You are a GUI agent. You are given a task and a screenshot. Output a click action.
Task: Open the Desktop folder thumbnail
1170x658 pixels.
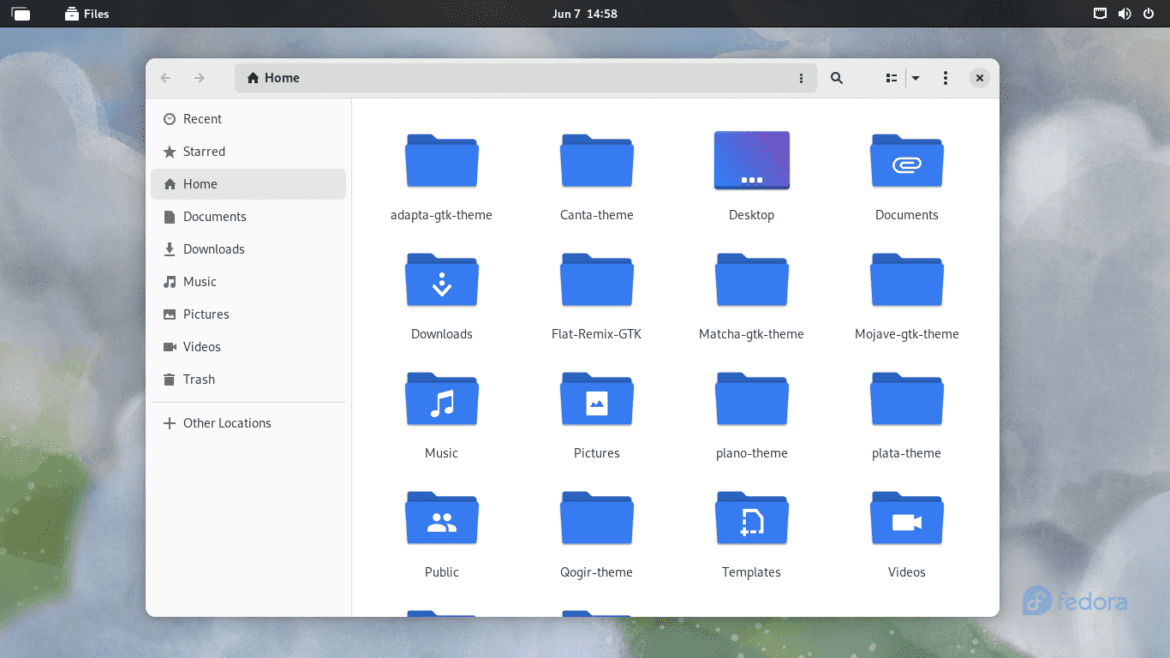[751, 160]
